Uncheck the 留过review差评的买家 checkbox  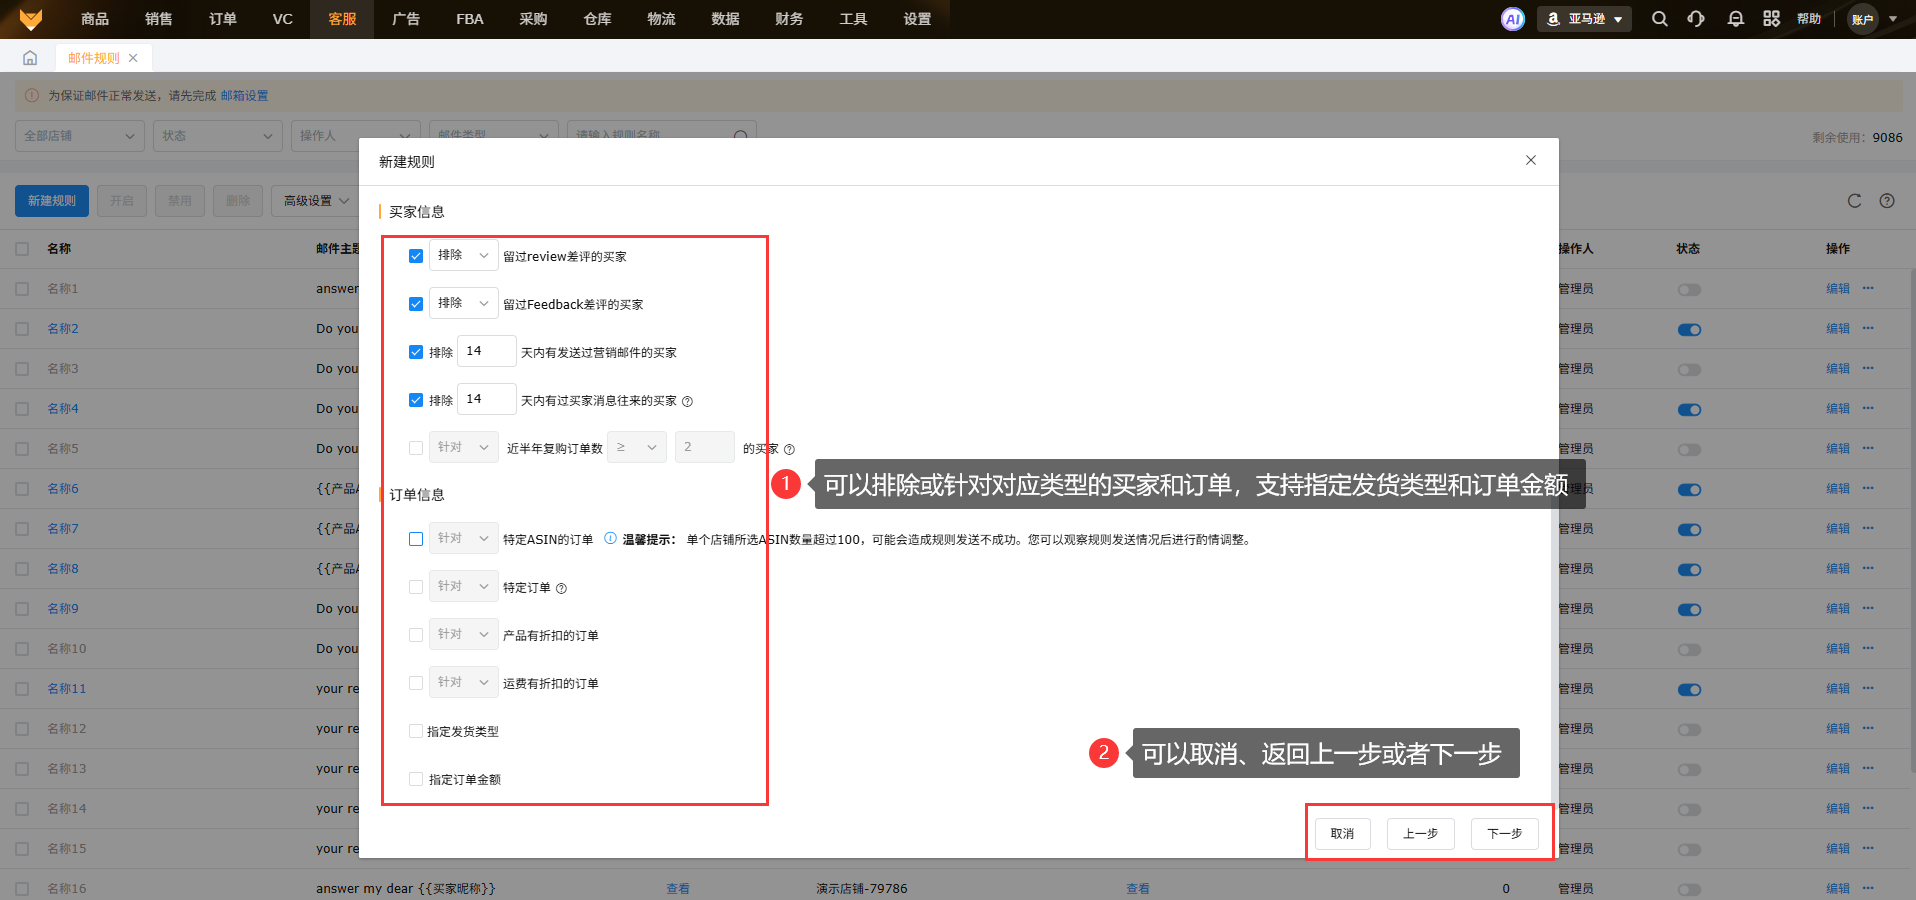[x=416, y=256]
